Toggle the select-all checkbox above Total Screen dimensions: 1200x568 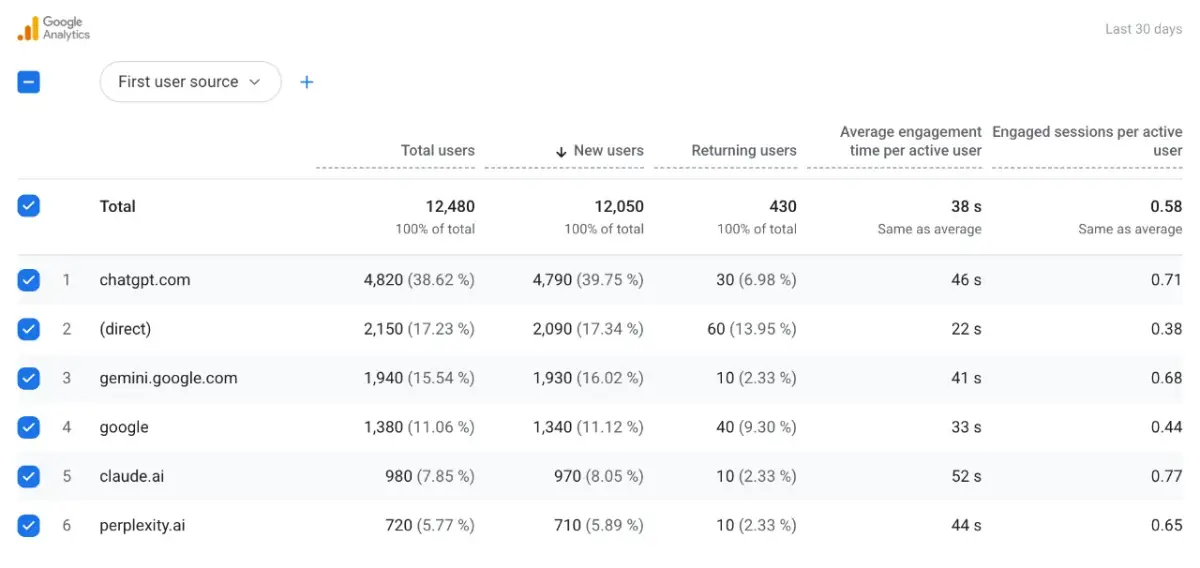29,82
